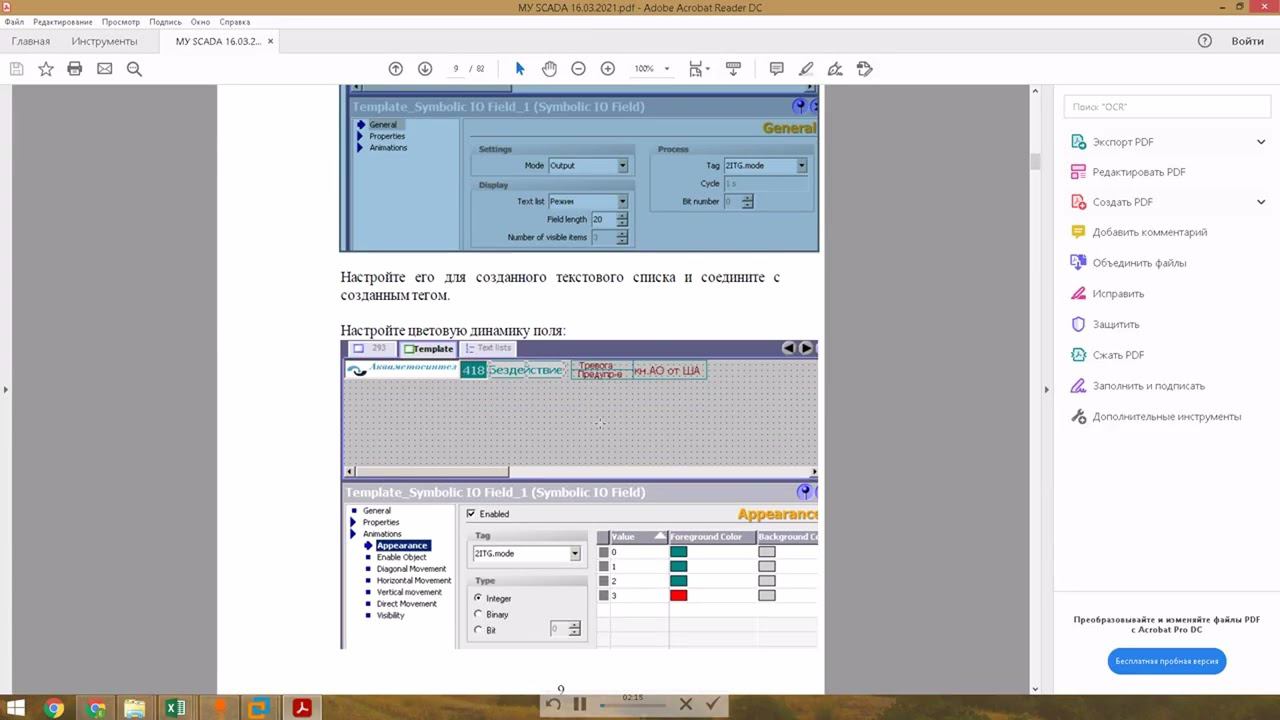Open the Help question mark icon
The width and height of the screenshot is (1280, 720).
[x=1205, y=41]
